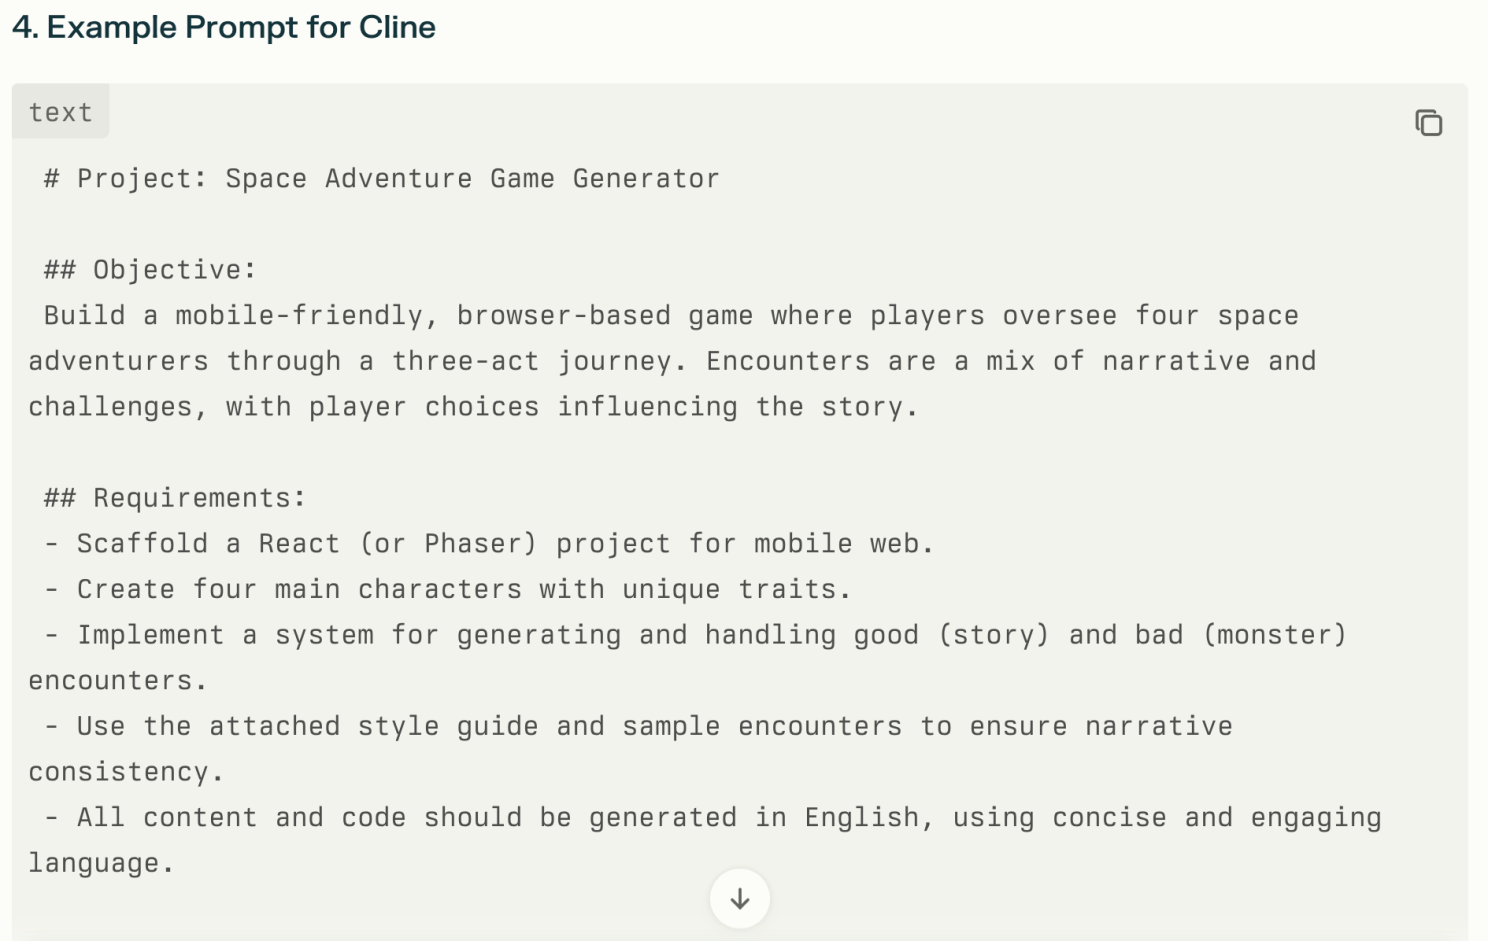Screen dimensions: 1488x941
Task: Click the 'text' language label
Action: coord(60,112)
